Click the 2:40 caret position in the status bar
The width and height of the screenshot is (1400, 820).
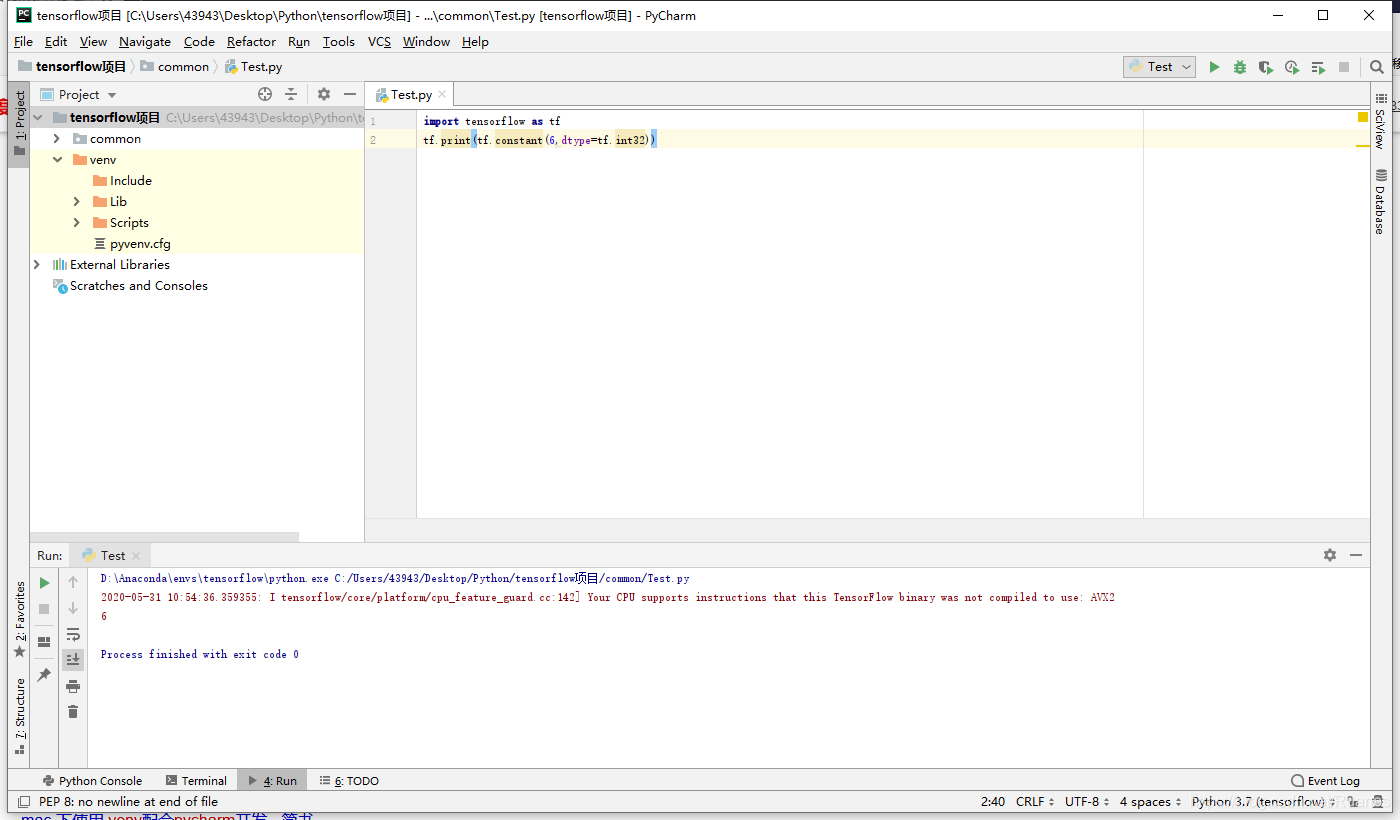pyautogui.click(x=993, y=802)
